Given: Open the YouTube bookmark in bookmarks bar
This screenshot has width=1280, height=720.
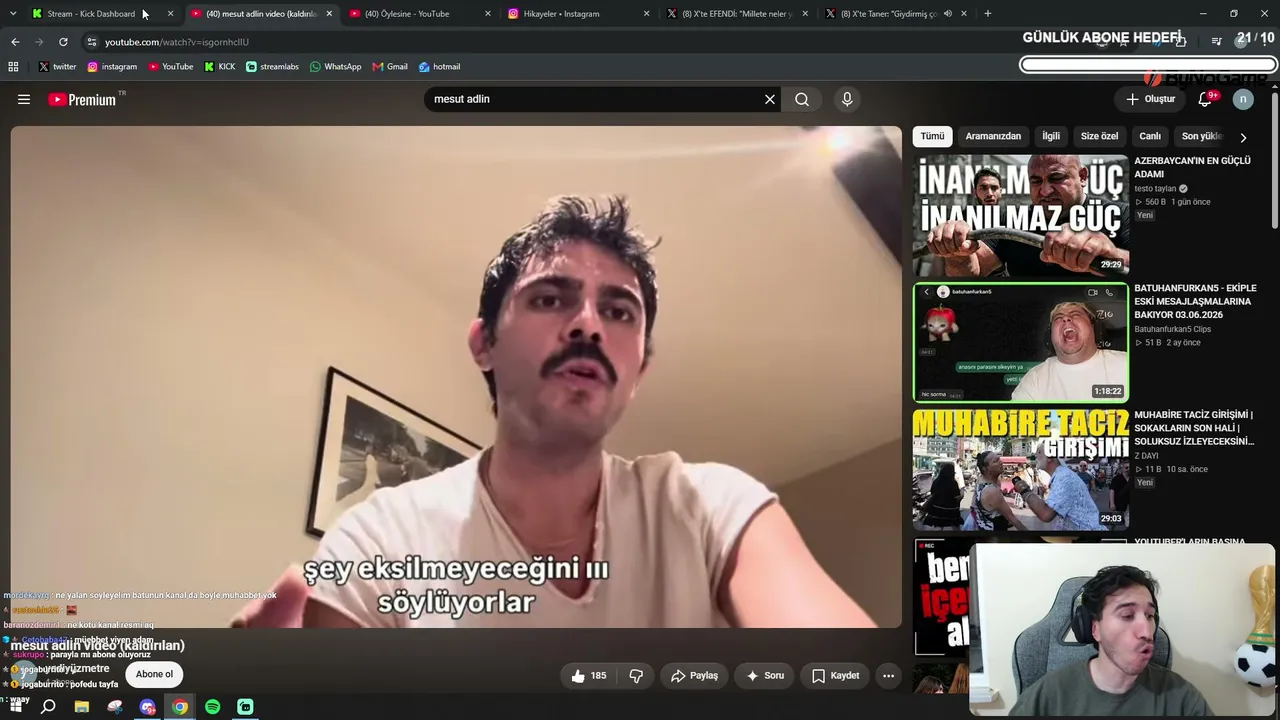Looking at the screenshot, I should (170, 67).
